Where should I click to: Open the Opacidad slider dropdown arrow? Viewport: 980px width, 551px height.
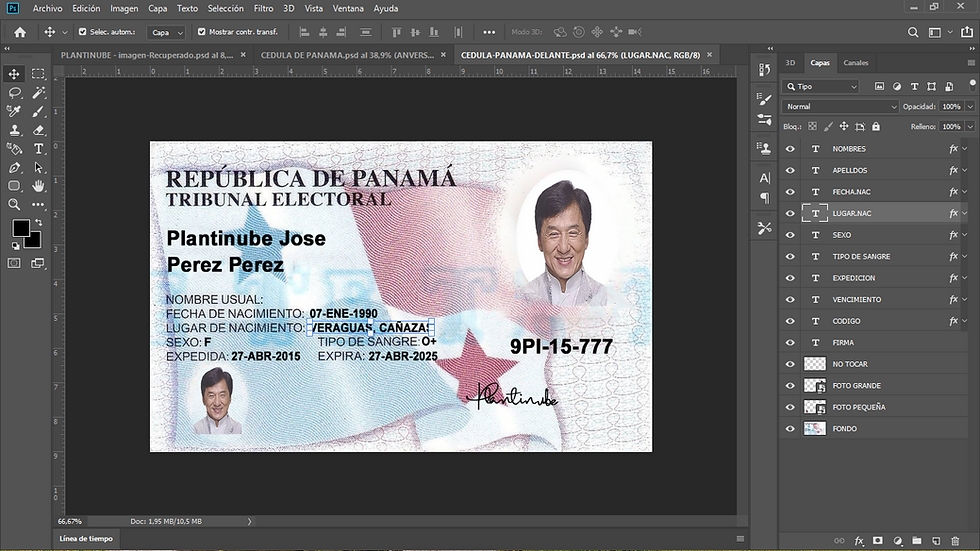tap(970, 106)
